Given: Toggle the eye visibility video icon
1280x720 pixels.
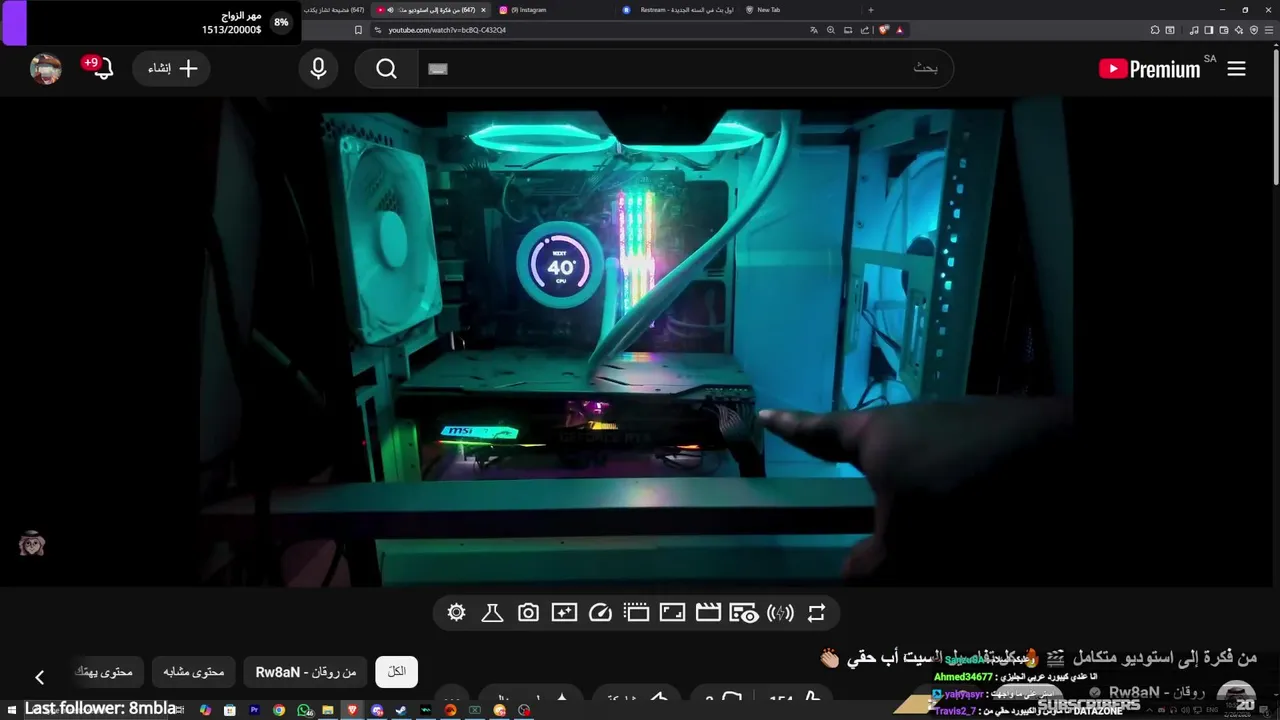Looking at the screenshot, I should (x=744, y=613).
